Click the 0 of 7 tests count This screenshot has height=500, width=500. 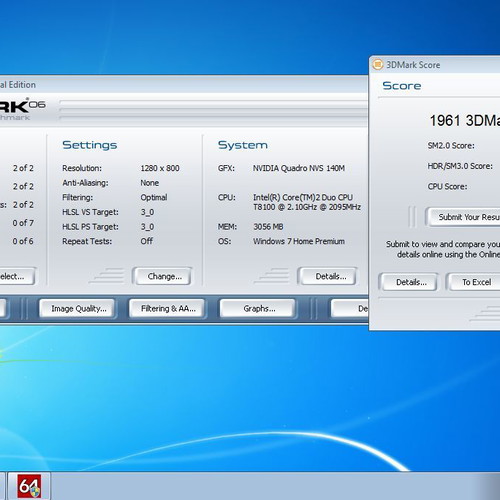23,223
